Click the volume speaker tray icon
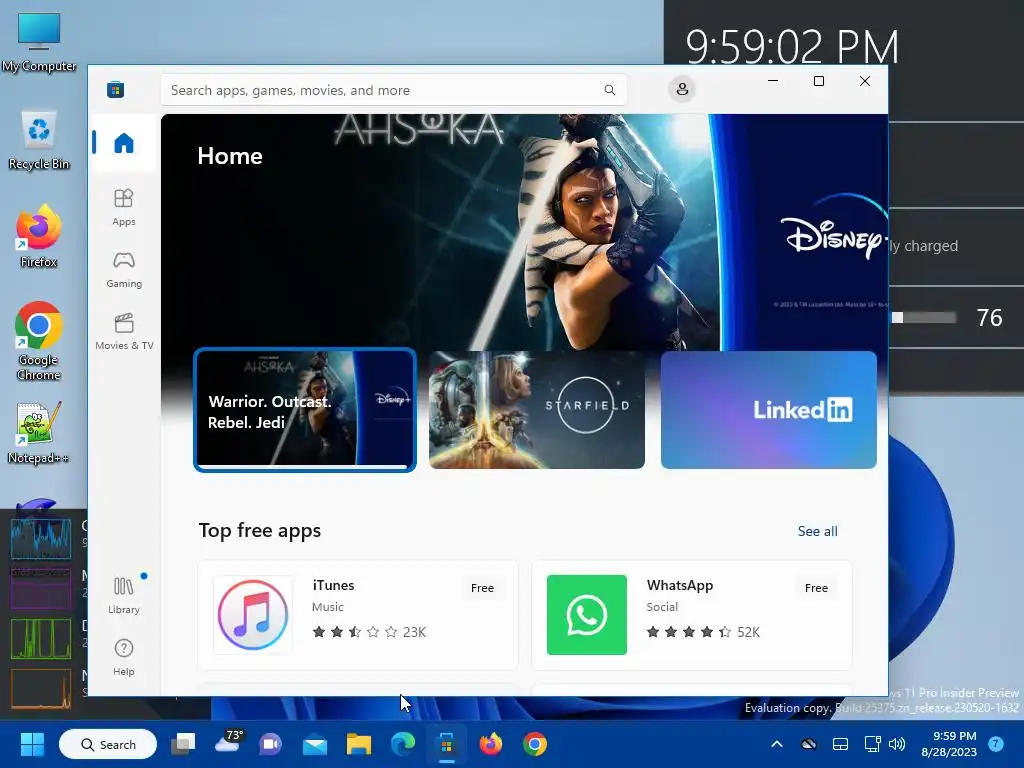 897,744
